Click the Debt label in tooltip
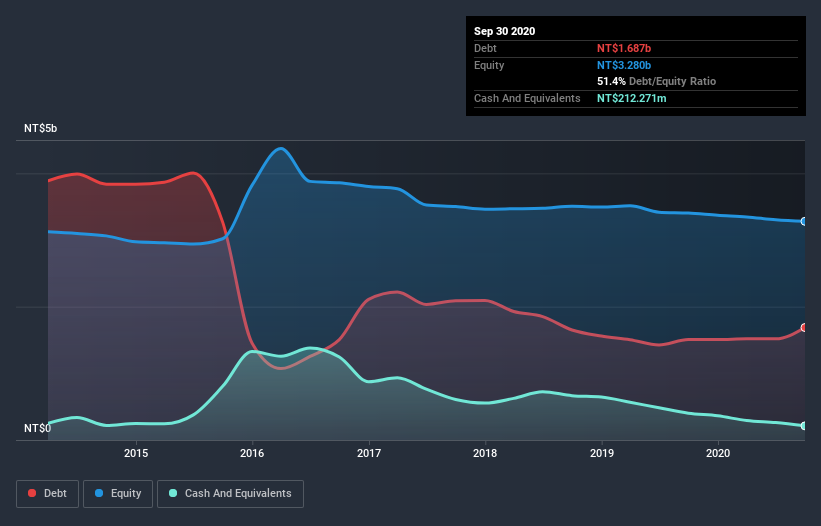The width and height of the screenshot is (821, 526). point(485,48)
